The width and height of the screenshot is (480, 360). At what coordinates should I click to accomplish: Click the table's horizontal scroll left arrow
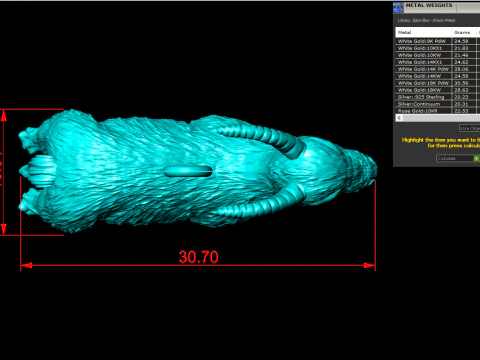tap(399, 118)
